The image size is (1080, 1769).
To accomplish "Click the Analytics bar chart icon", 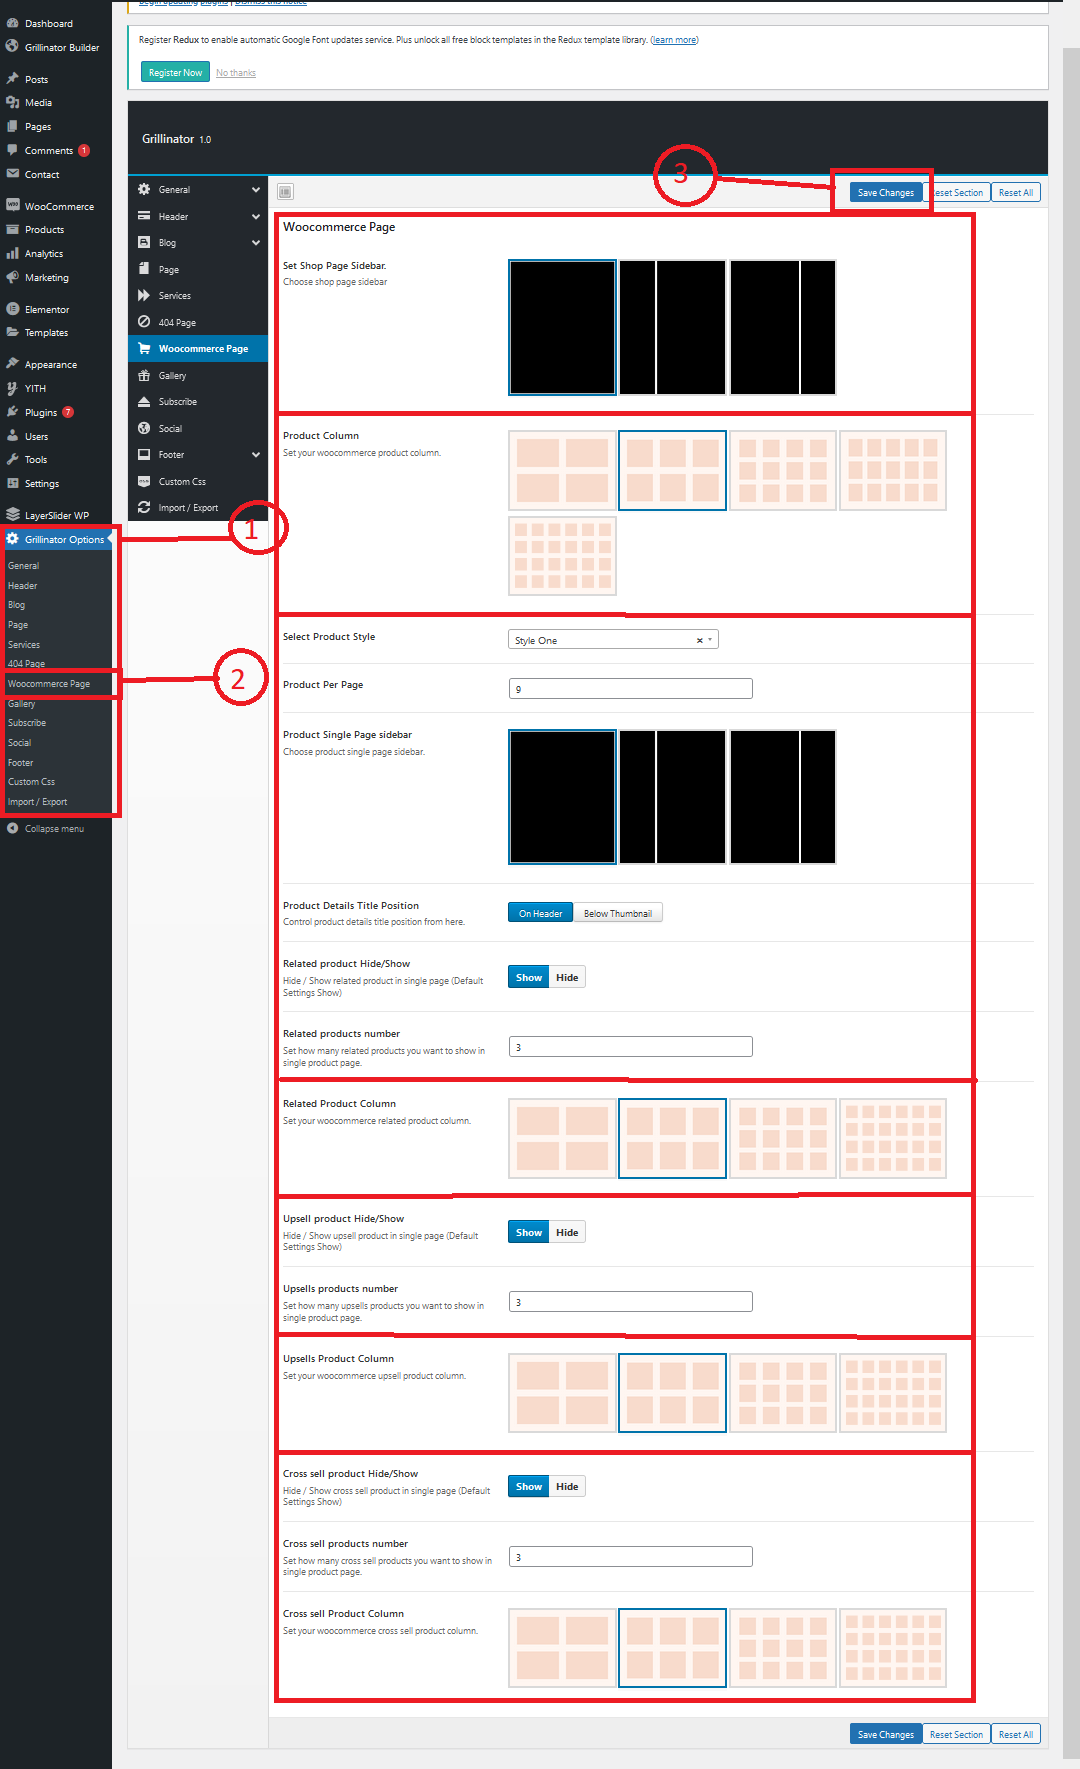I will [12, 253].
